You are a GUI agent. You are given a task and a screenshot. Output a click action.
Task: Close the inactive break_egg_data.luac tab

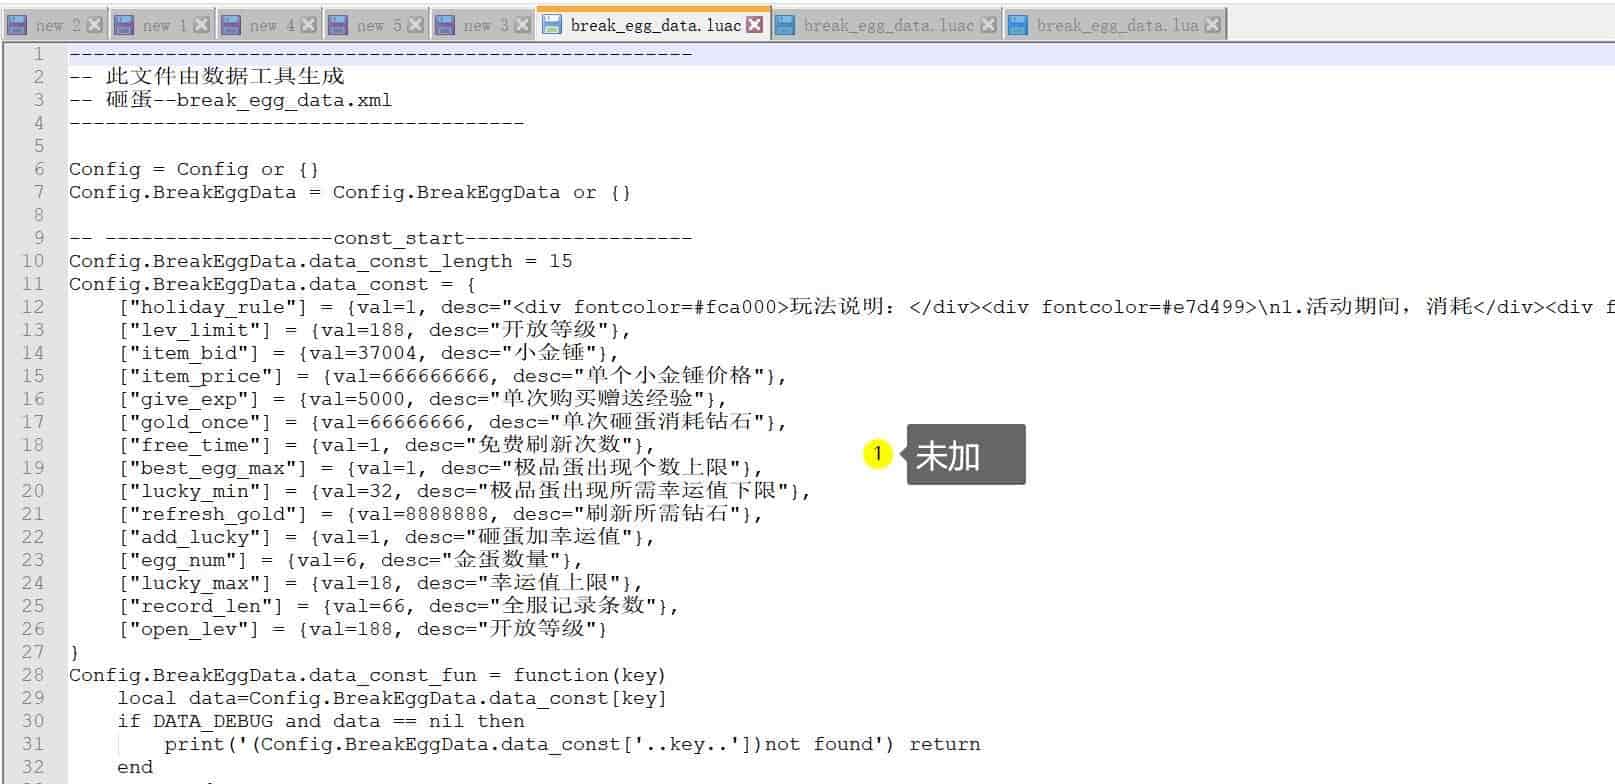(x=988, y=25)
